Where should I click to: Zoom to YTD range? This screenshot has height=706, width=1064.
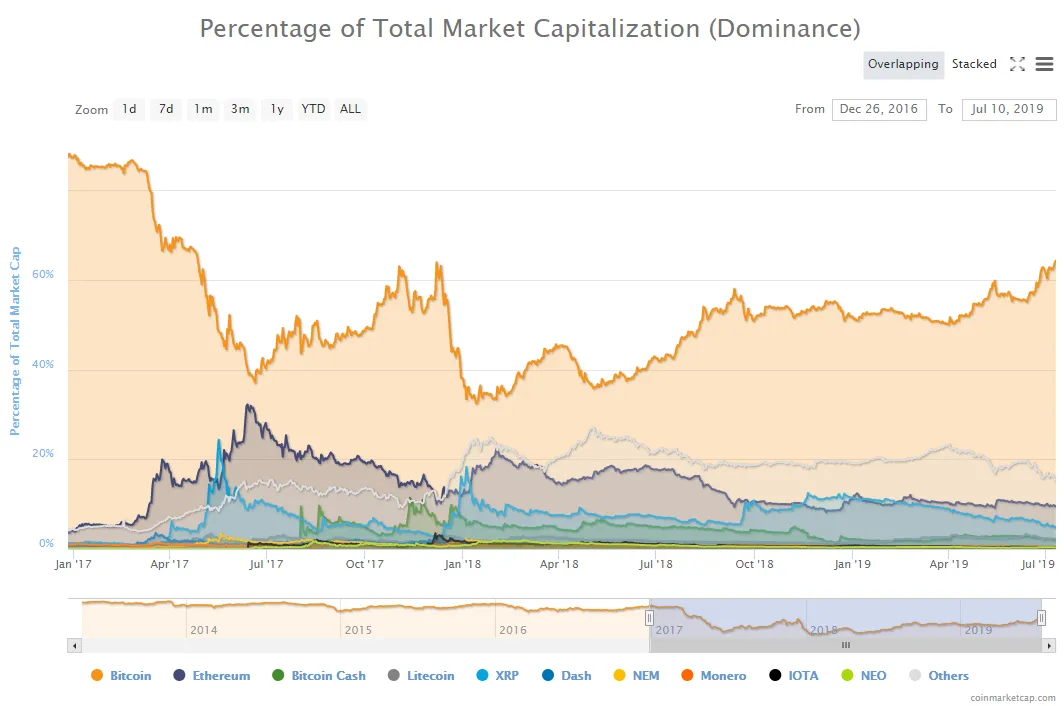313,109
